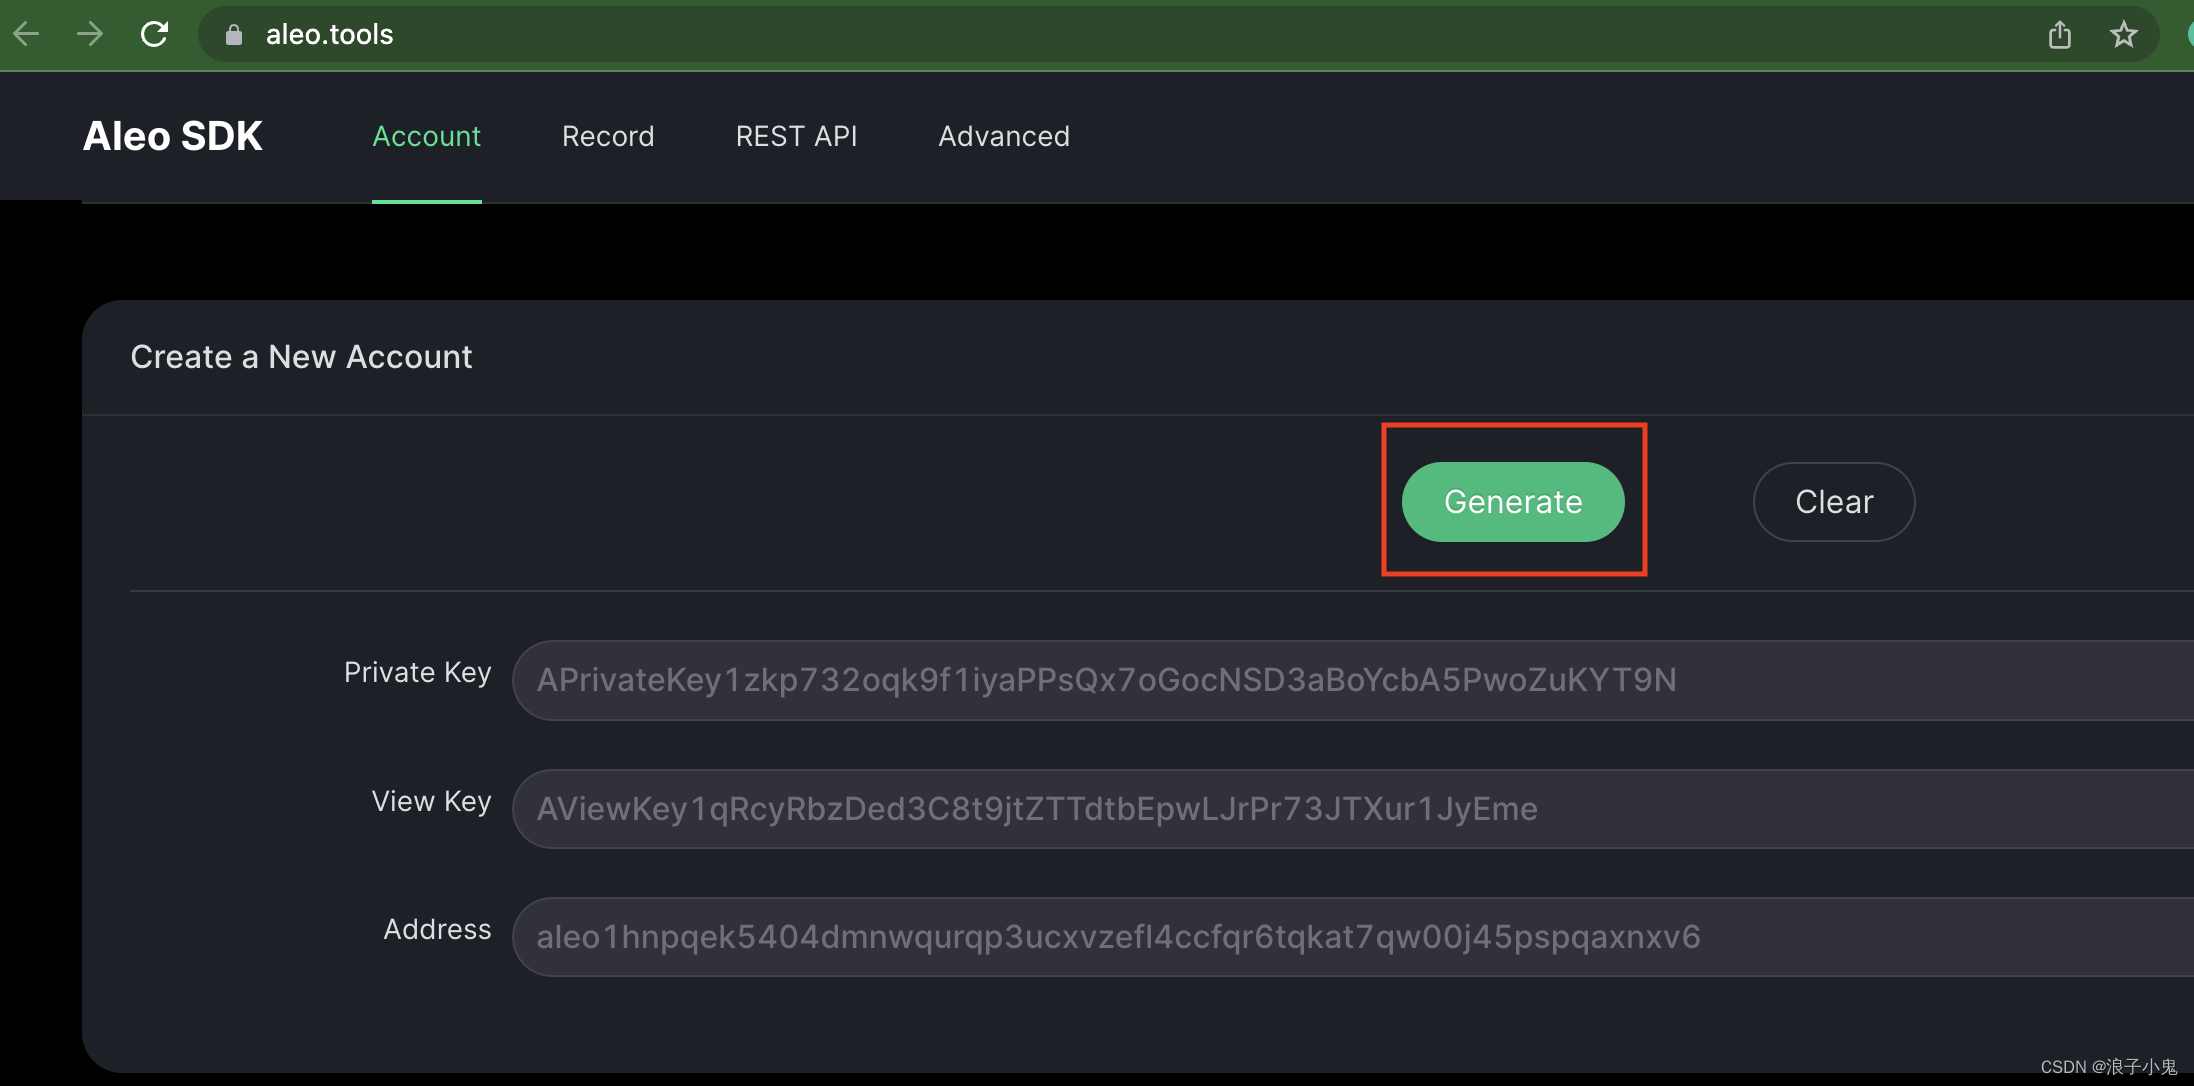The width and height of the screenshot is (2194, 1086).
Task: Bookmark this page with star icon
Action: click(2124, 35)
